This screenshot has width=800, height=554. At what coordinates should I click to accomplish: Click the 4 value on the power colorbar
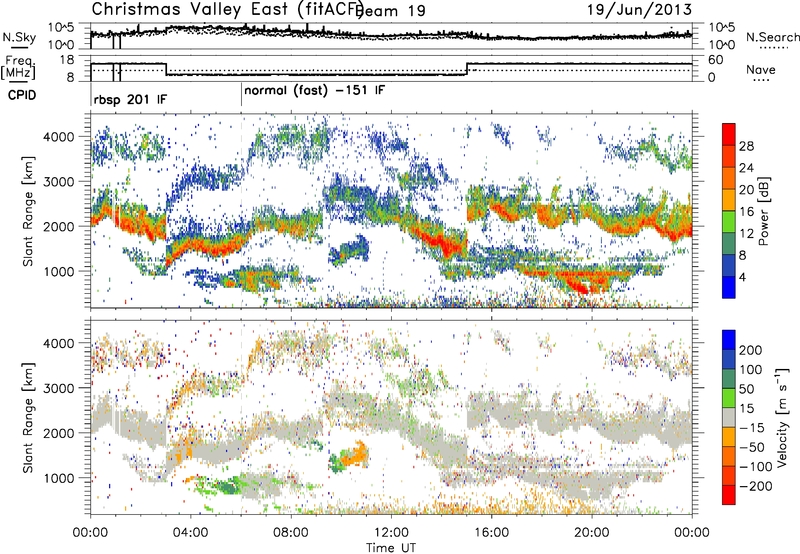coord(742,277)
